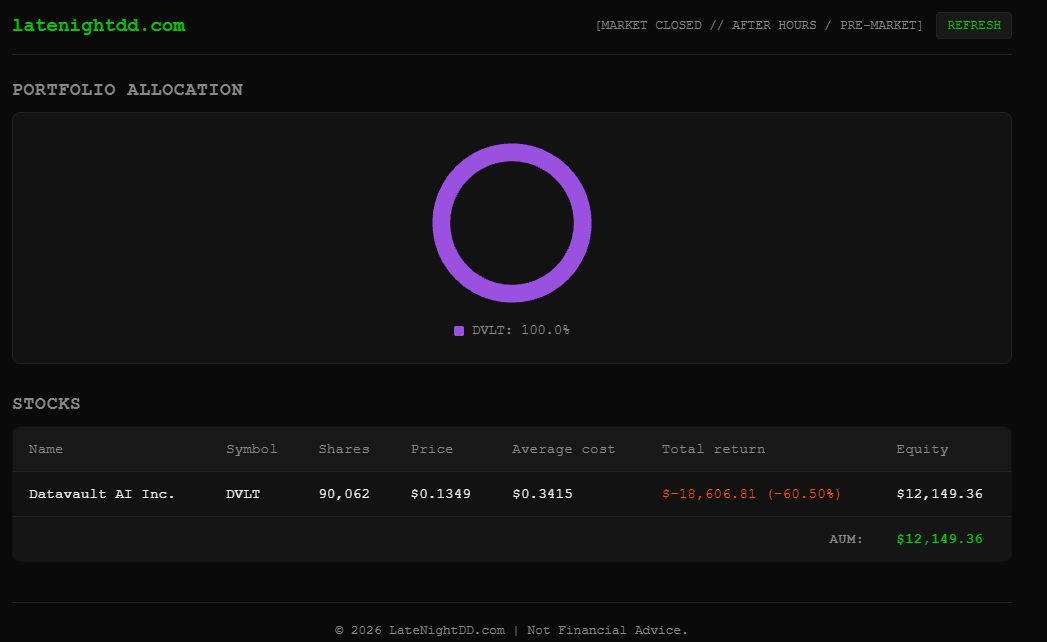Click the price value $0.1349
The height and width of the screenshot is (642, 1047).
click(441, 494)
